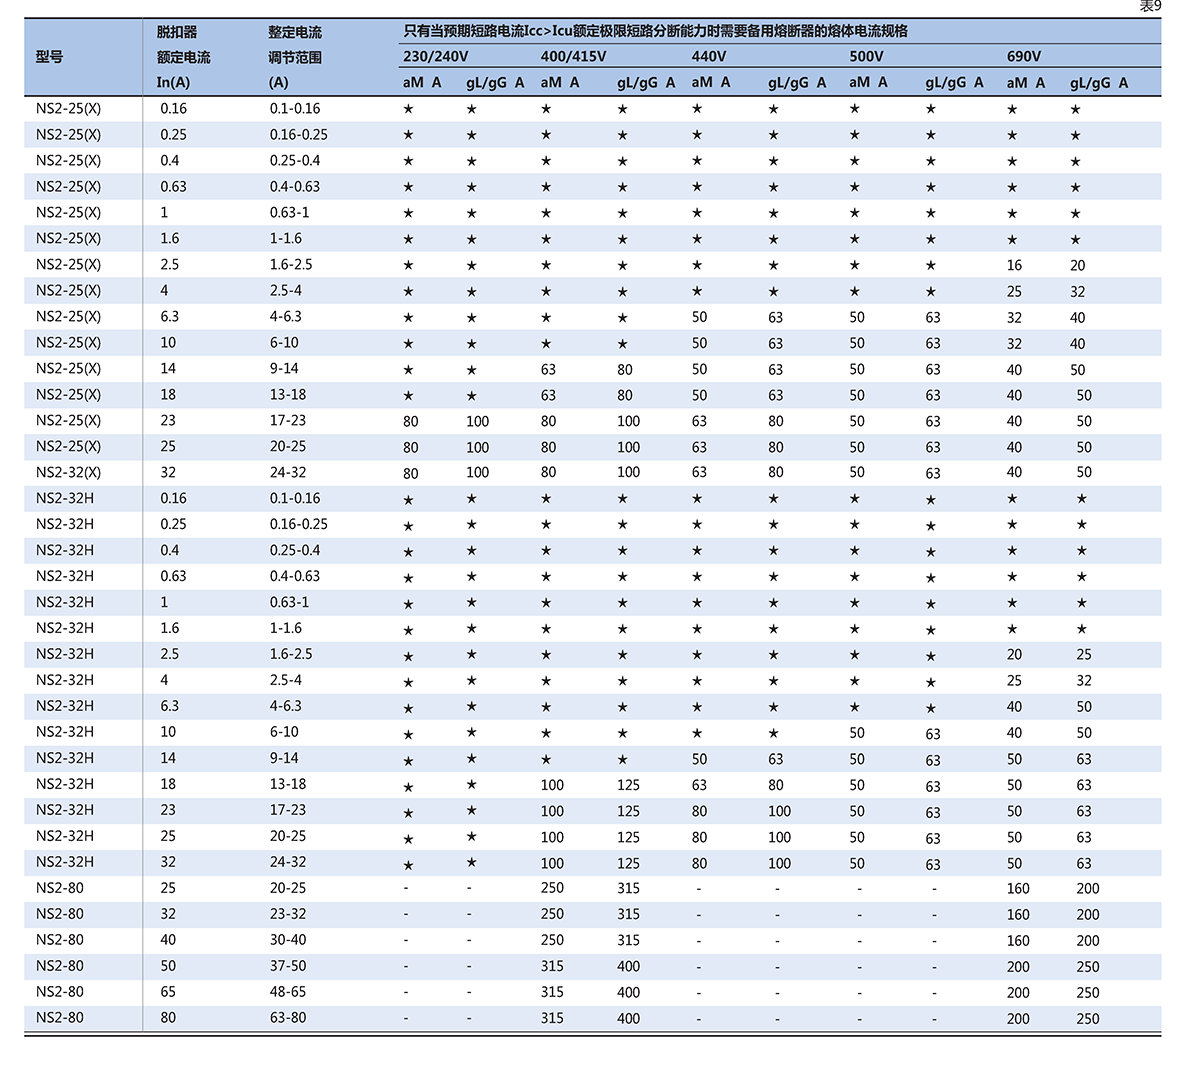Click the Icc>Icu fuse note header text

(x=655, y=31)
